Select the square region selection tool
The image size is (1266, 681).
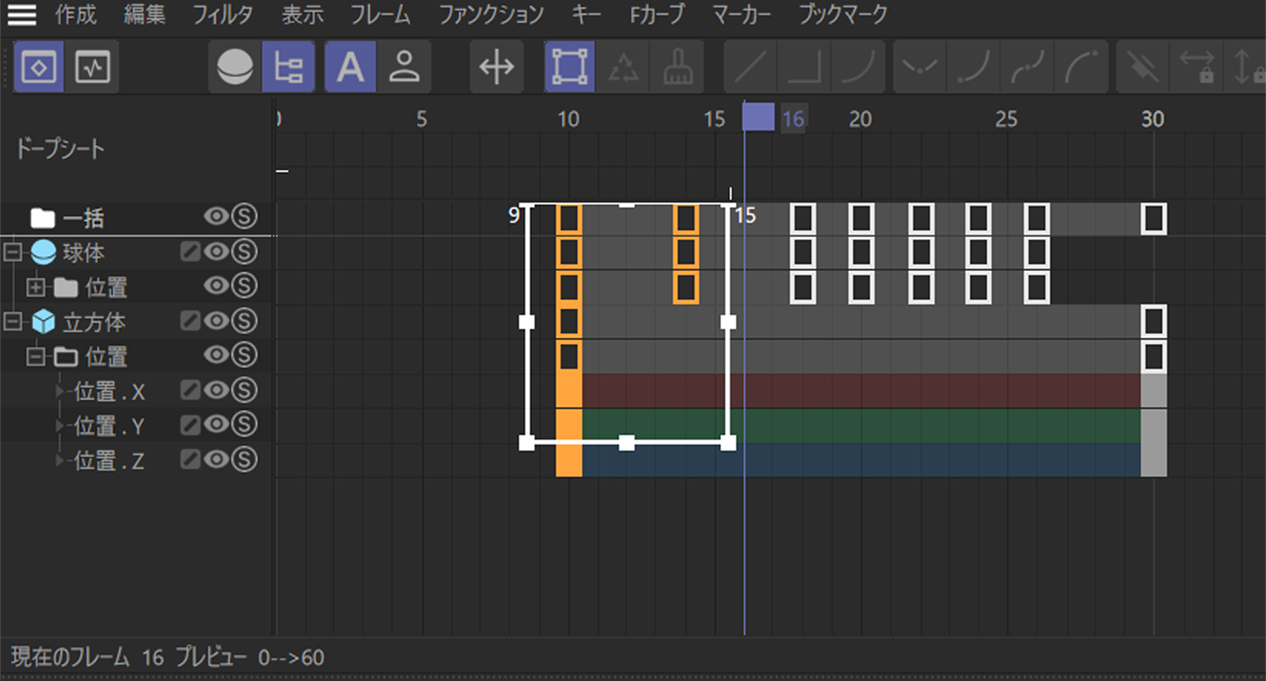click(x=570, y=67)
